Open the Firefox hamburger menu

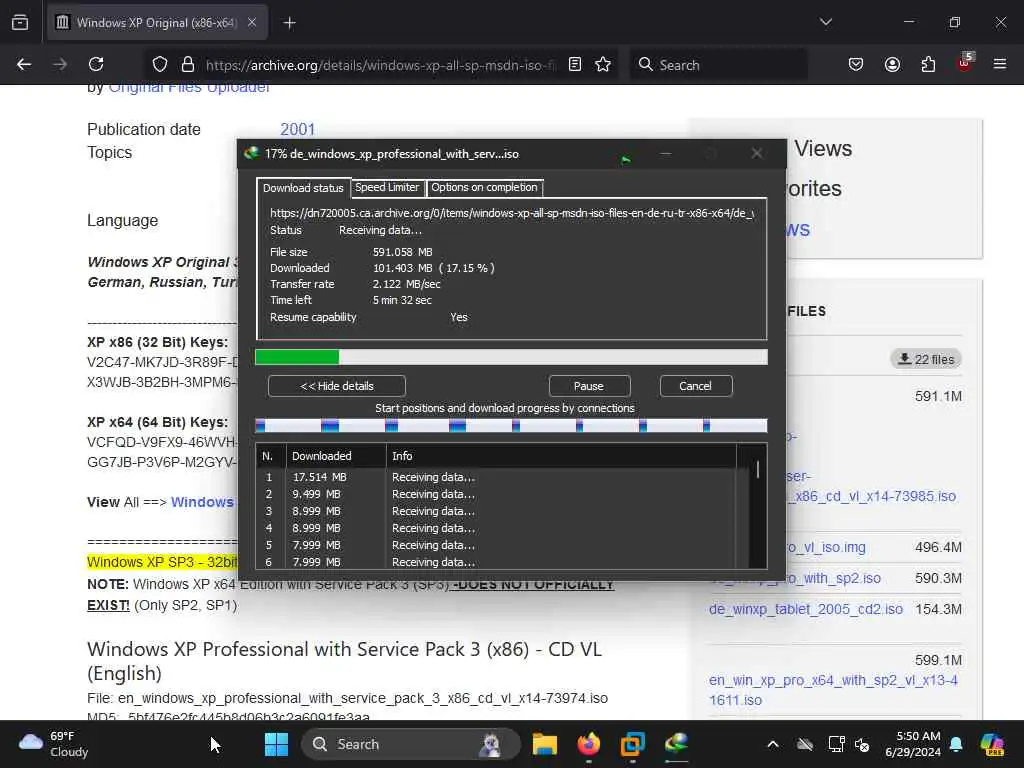1000,64
